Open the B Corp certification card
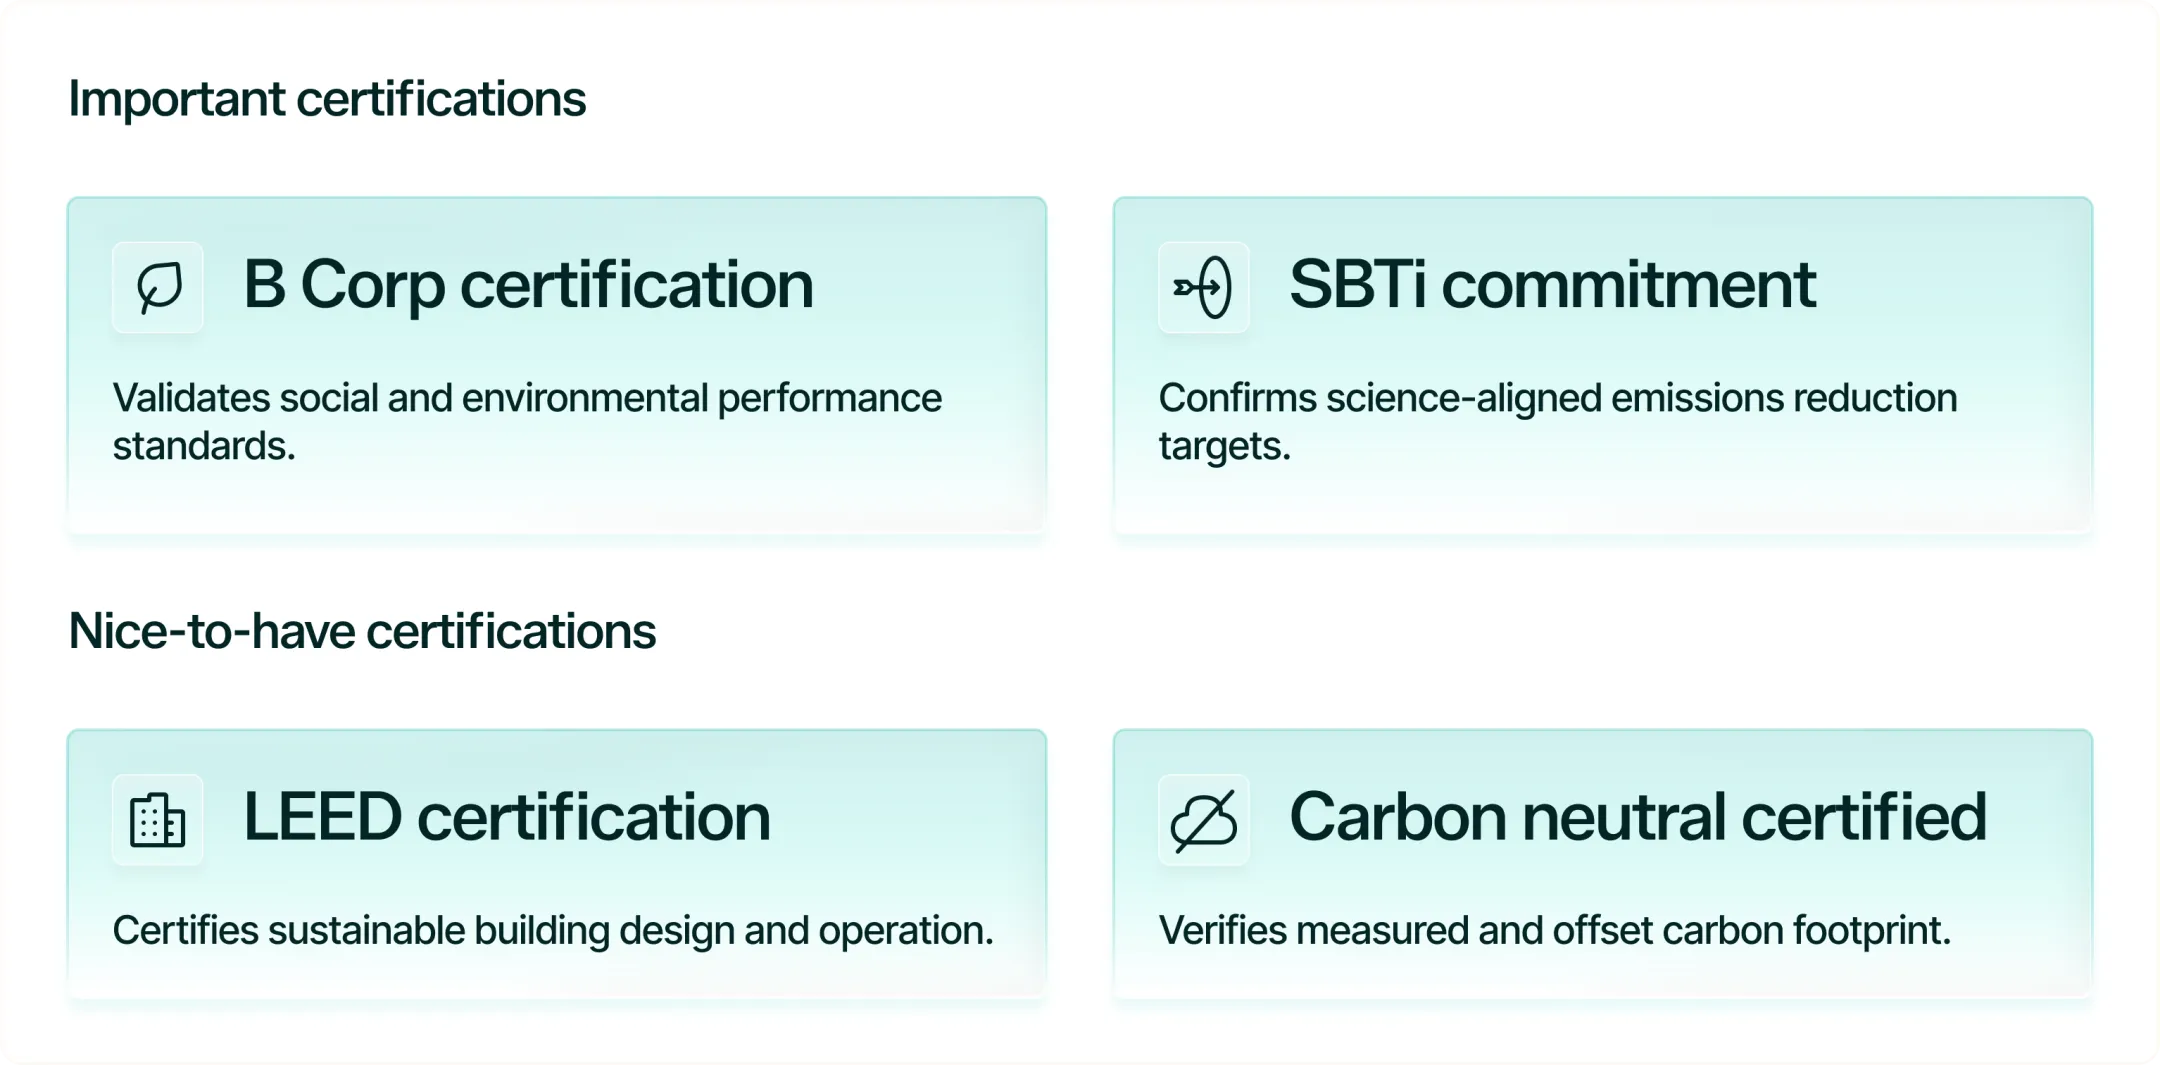The height and width of the screenshot is (1065, 2160). click(557, 366)
